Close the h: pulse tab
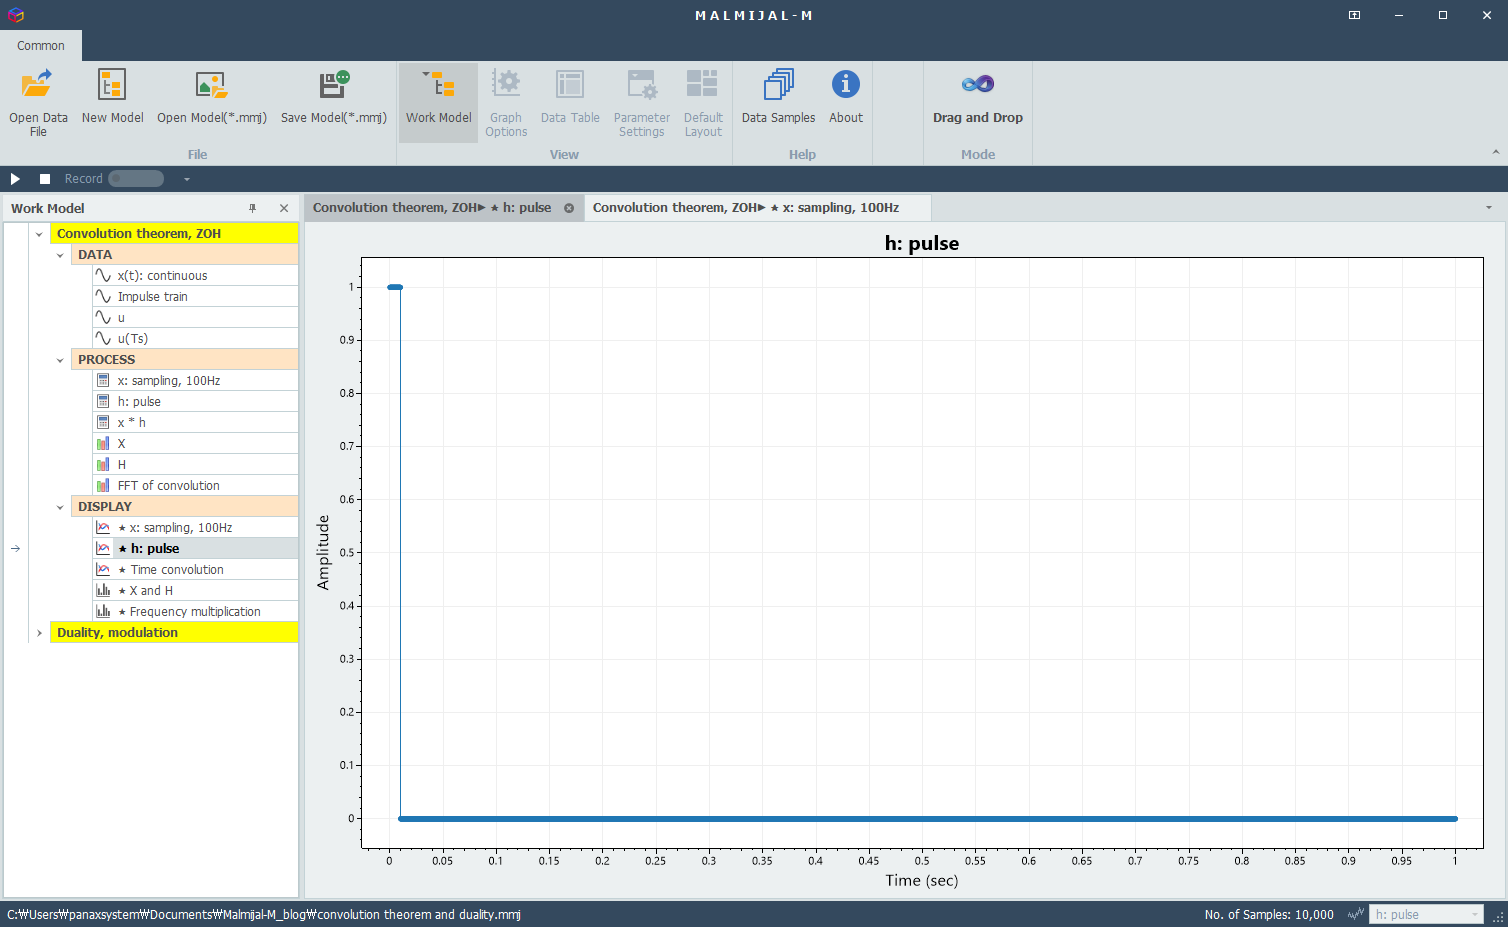 (569, 208)
